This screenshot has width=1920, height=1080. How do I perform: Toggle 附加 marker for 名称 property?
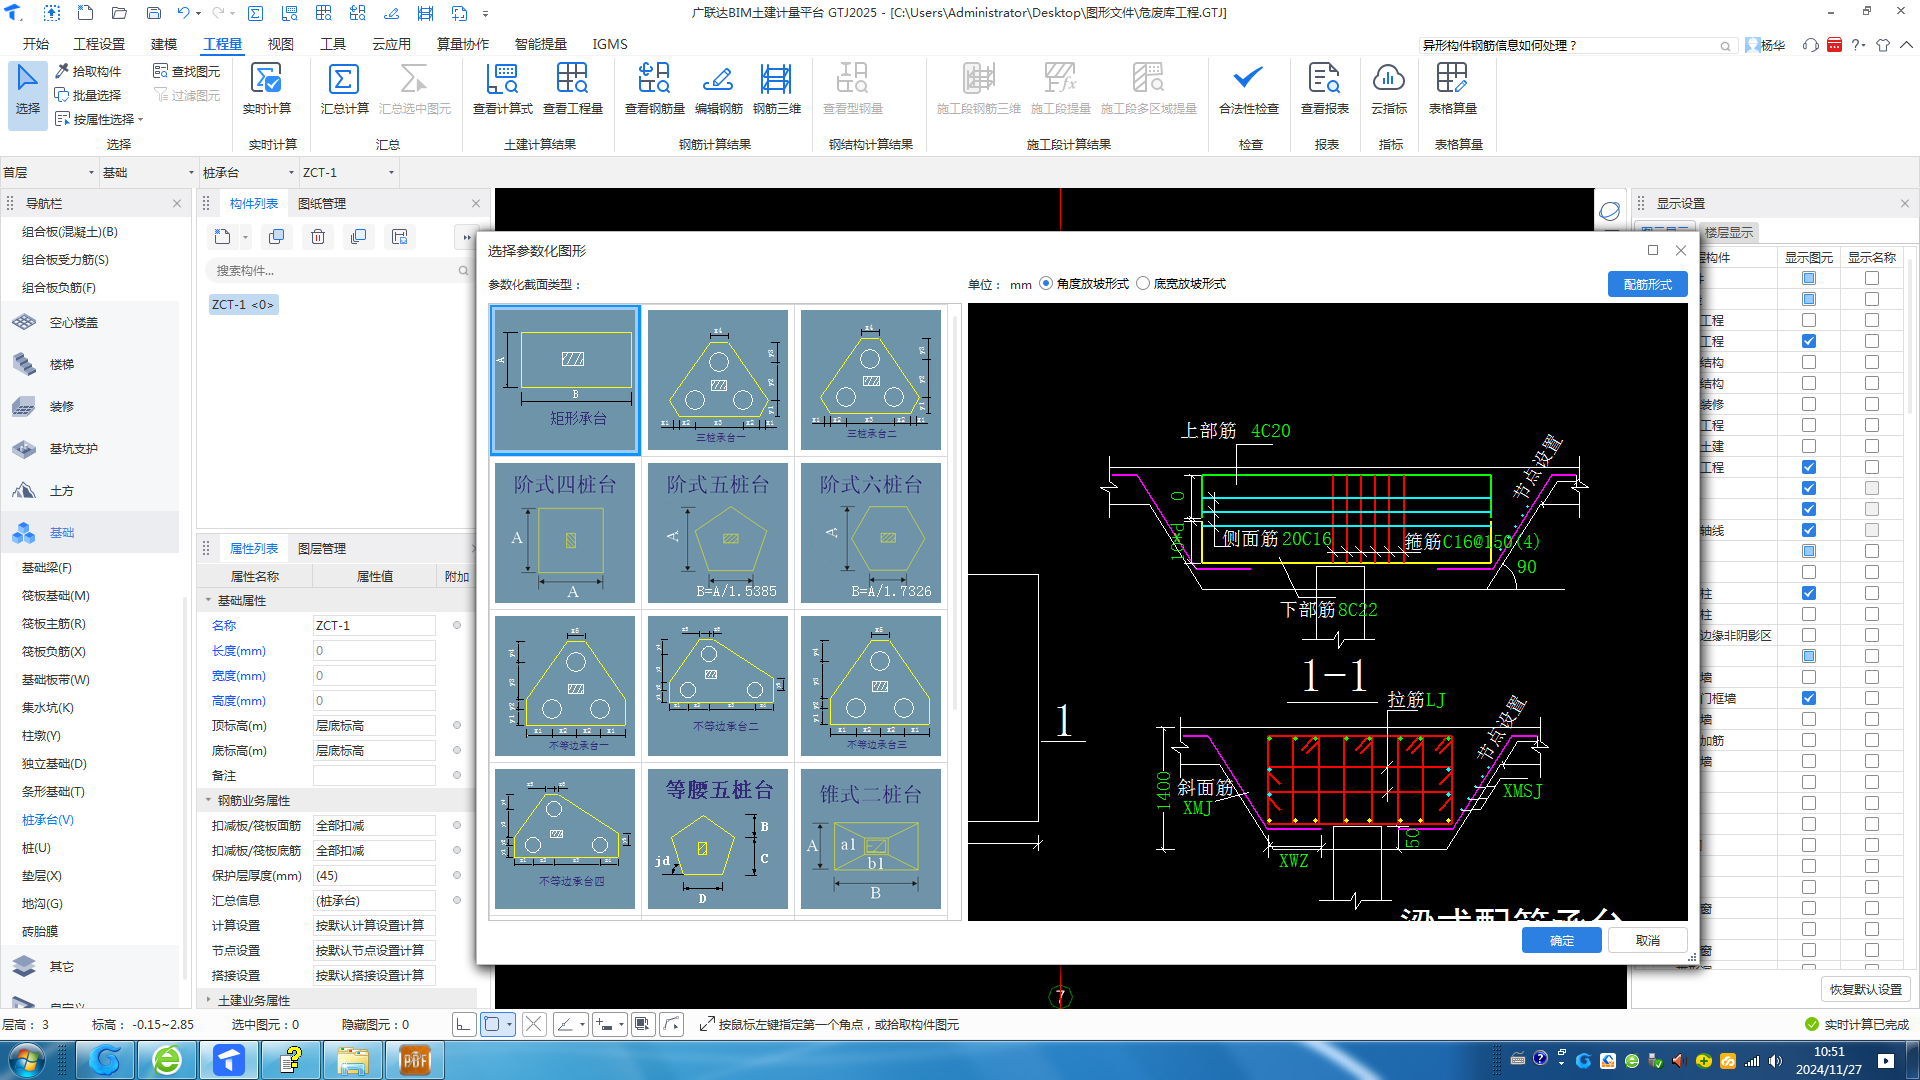point(457,625)
